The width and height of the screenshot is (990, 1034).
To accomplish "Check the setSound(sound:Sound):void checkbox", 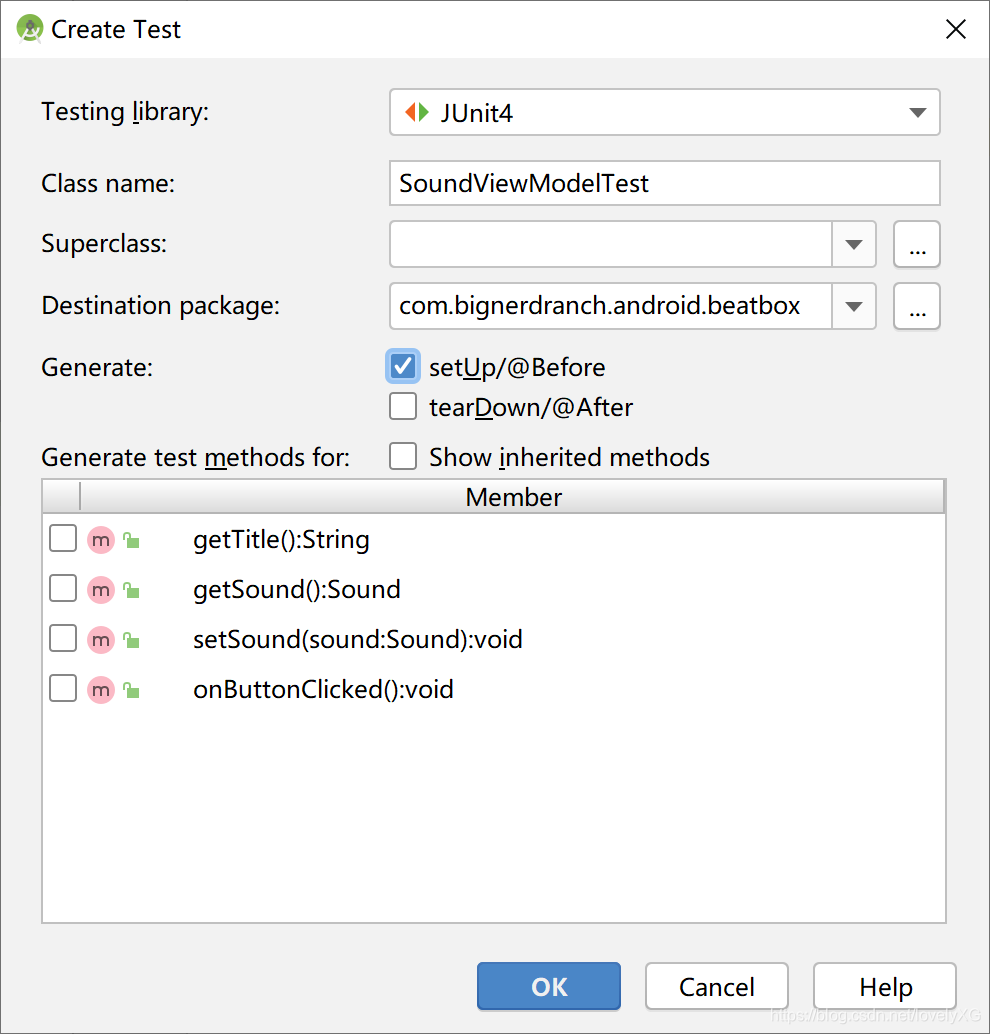I will click(x=63, y=638).
